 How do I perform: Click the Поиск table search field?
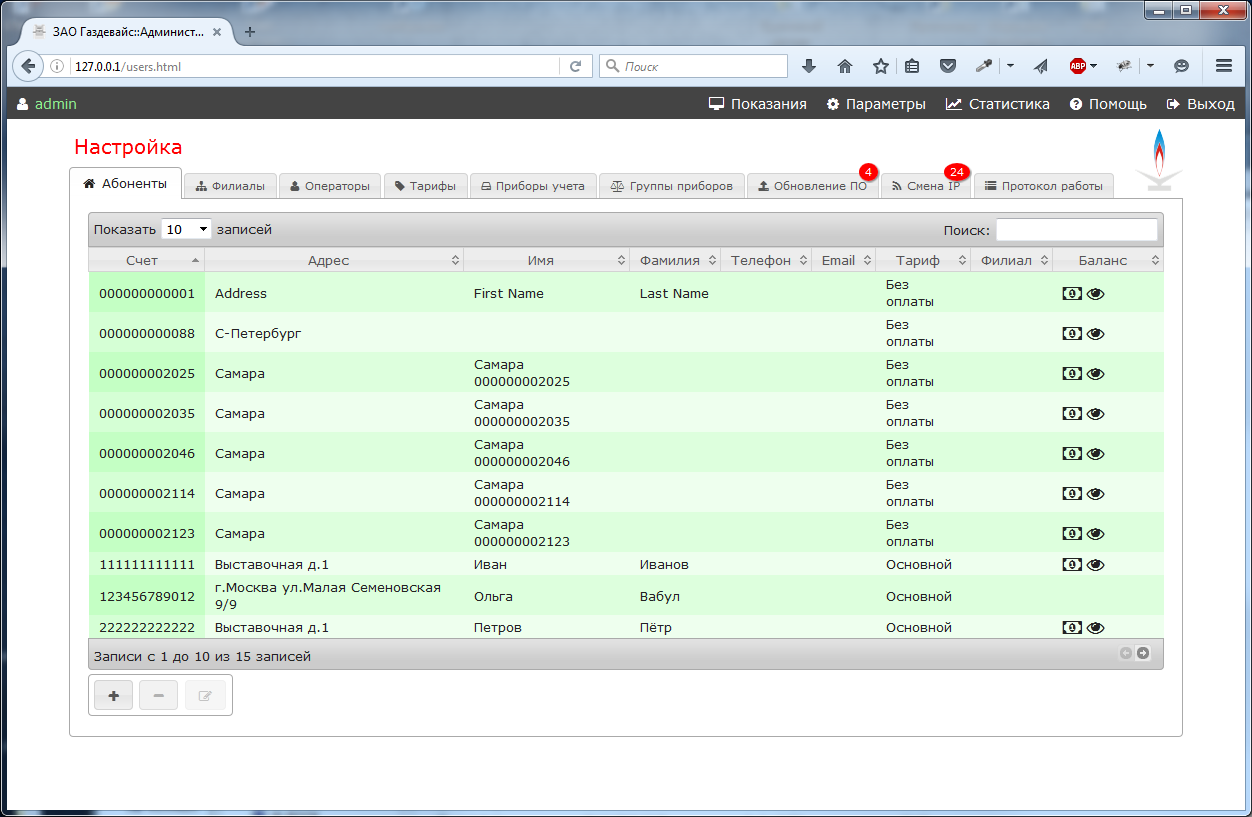[x=1076, y=230]
